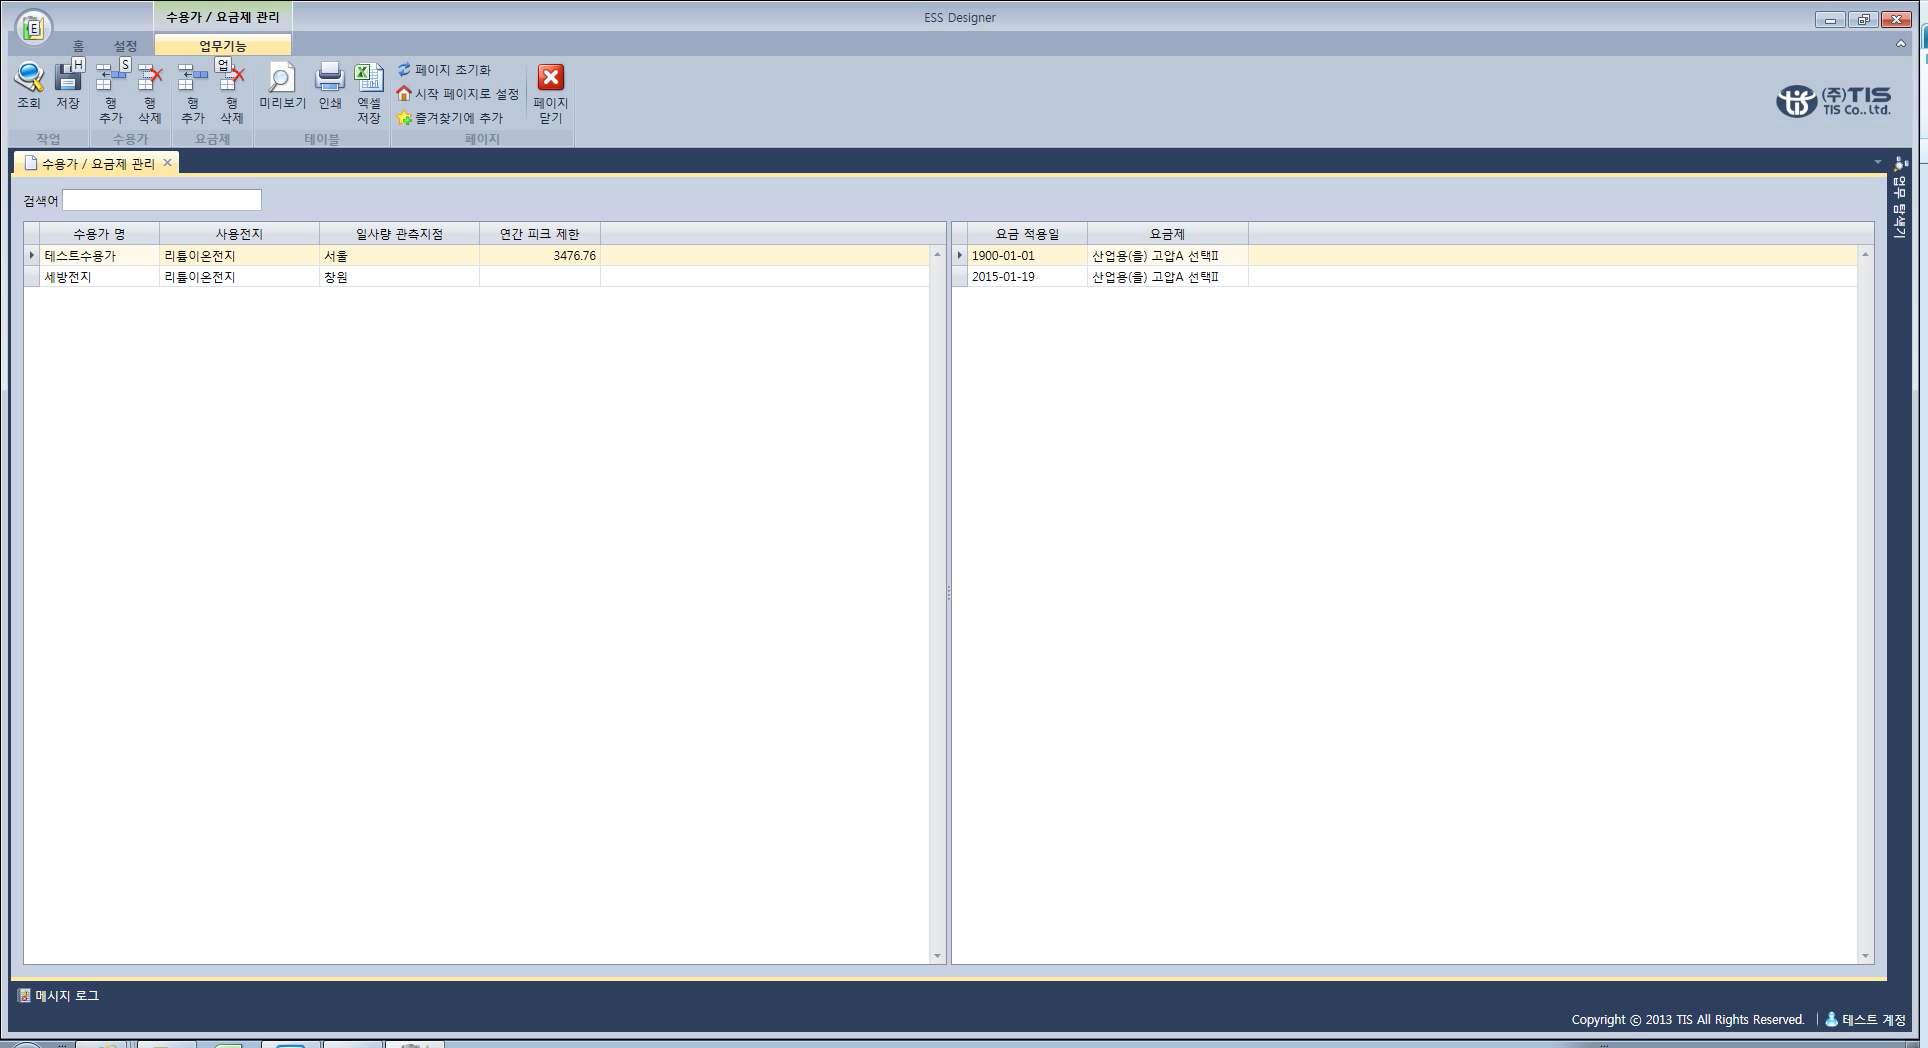This screenshot has height=1048, width=1928.
Task: Click 리튬이온전지 in the 세방전지 row
Action: 239,277
